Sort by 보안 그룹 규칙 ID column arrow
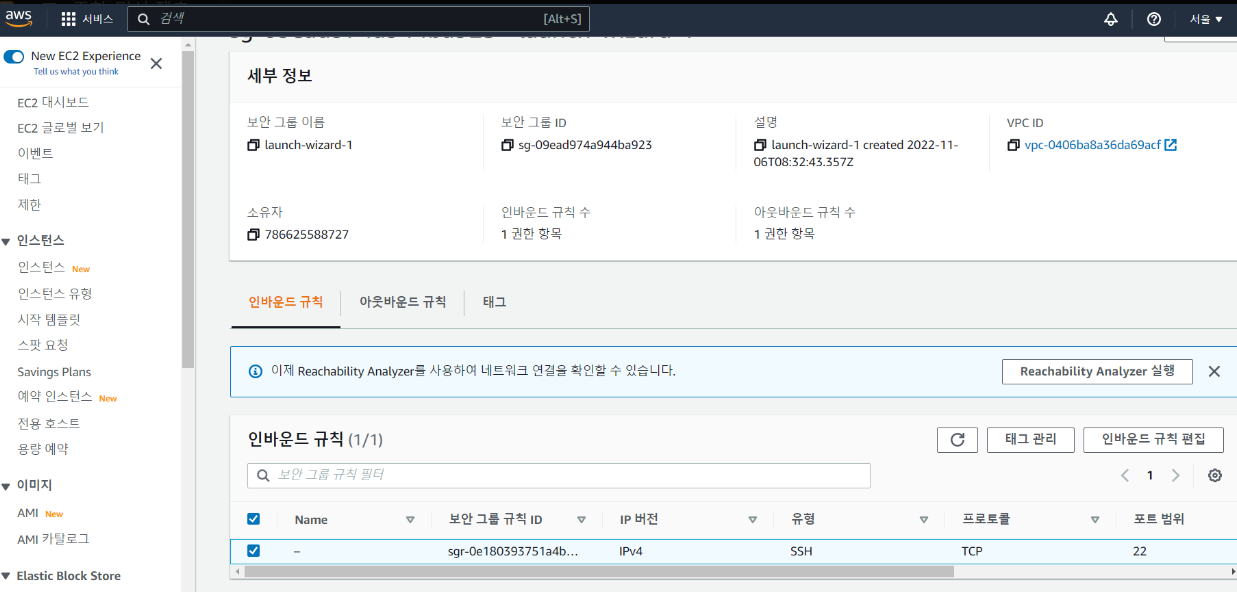This screenshot has width=1237, height=592. coord(581,520)
